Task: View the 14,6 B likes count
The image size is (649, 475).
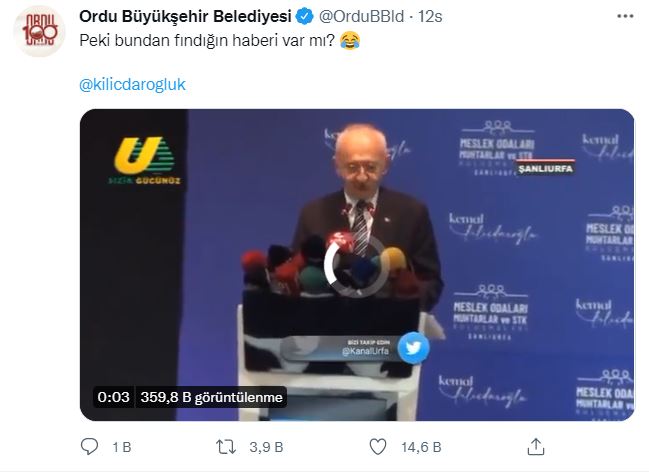Action: (x=421, y=447)
